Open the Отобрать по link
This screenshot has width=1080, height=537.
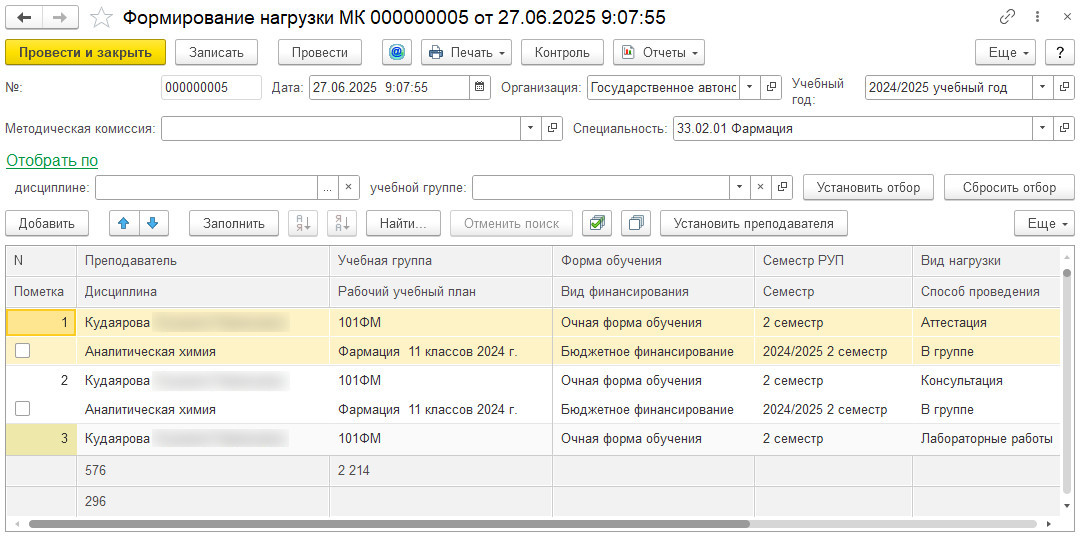coord(52,160)
